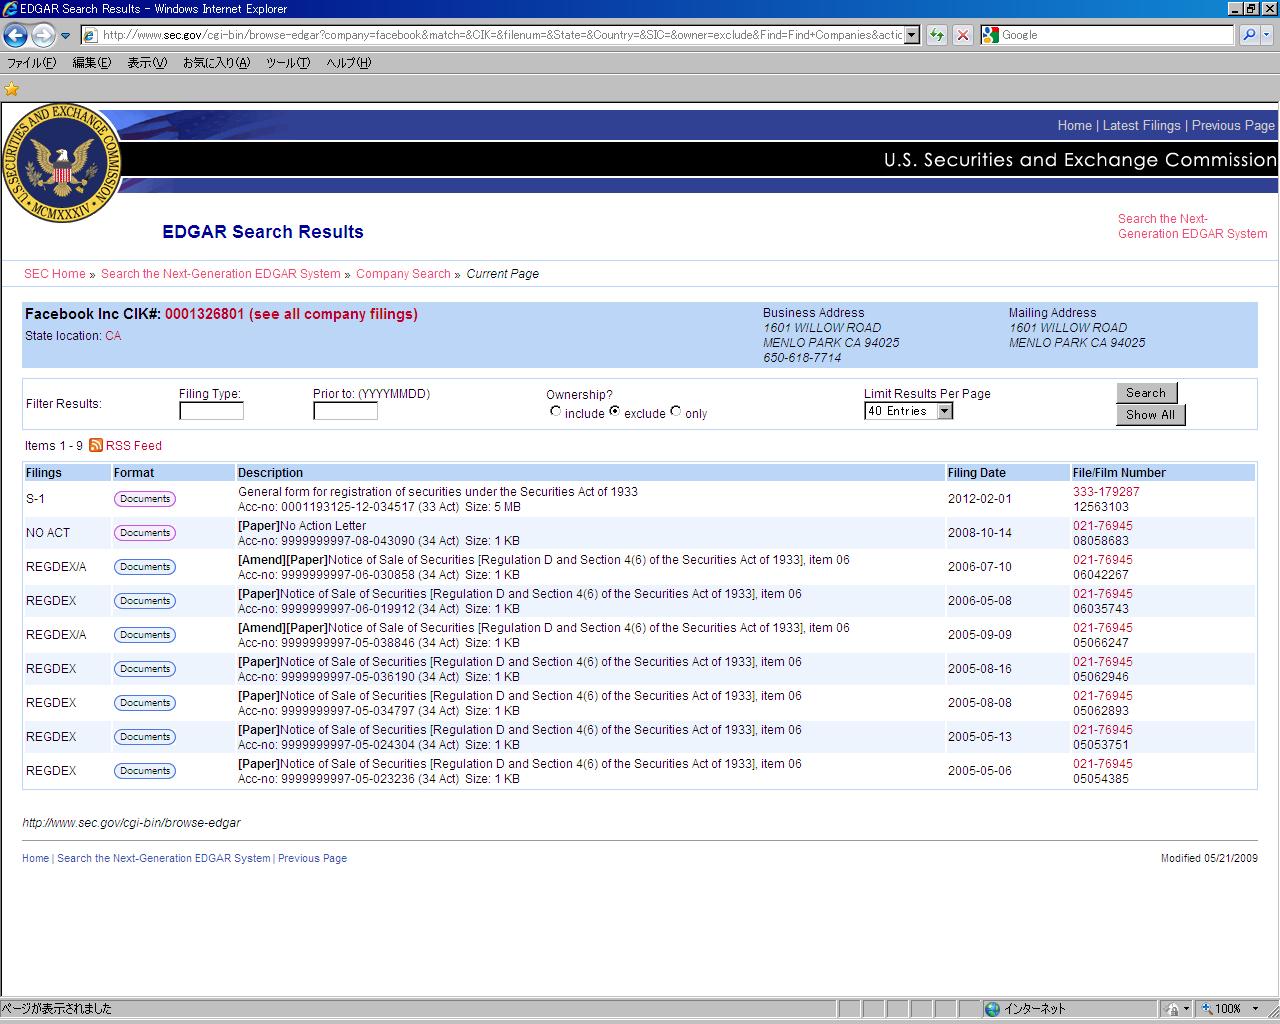Open the 021-76945 link in the NO ACT row
This screenshot has width=1280, height=1024.
tap(1103, 526)
